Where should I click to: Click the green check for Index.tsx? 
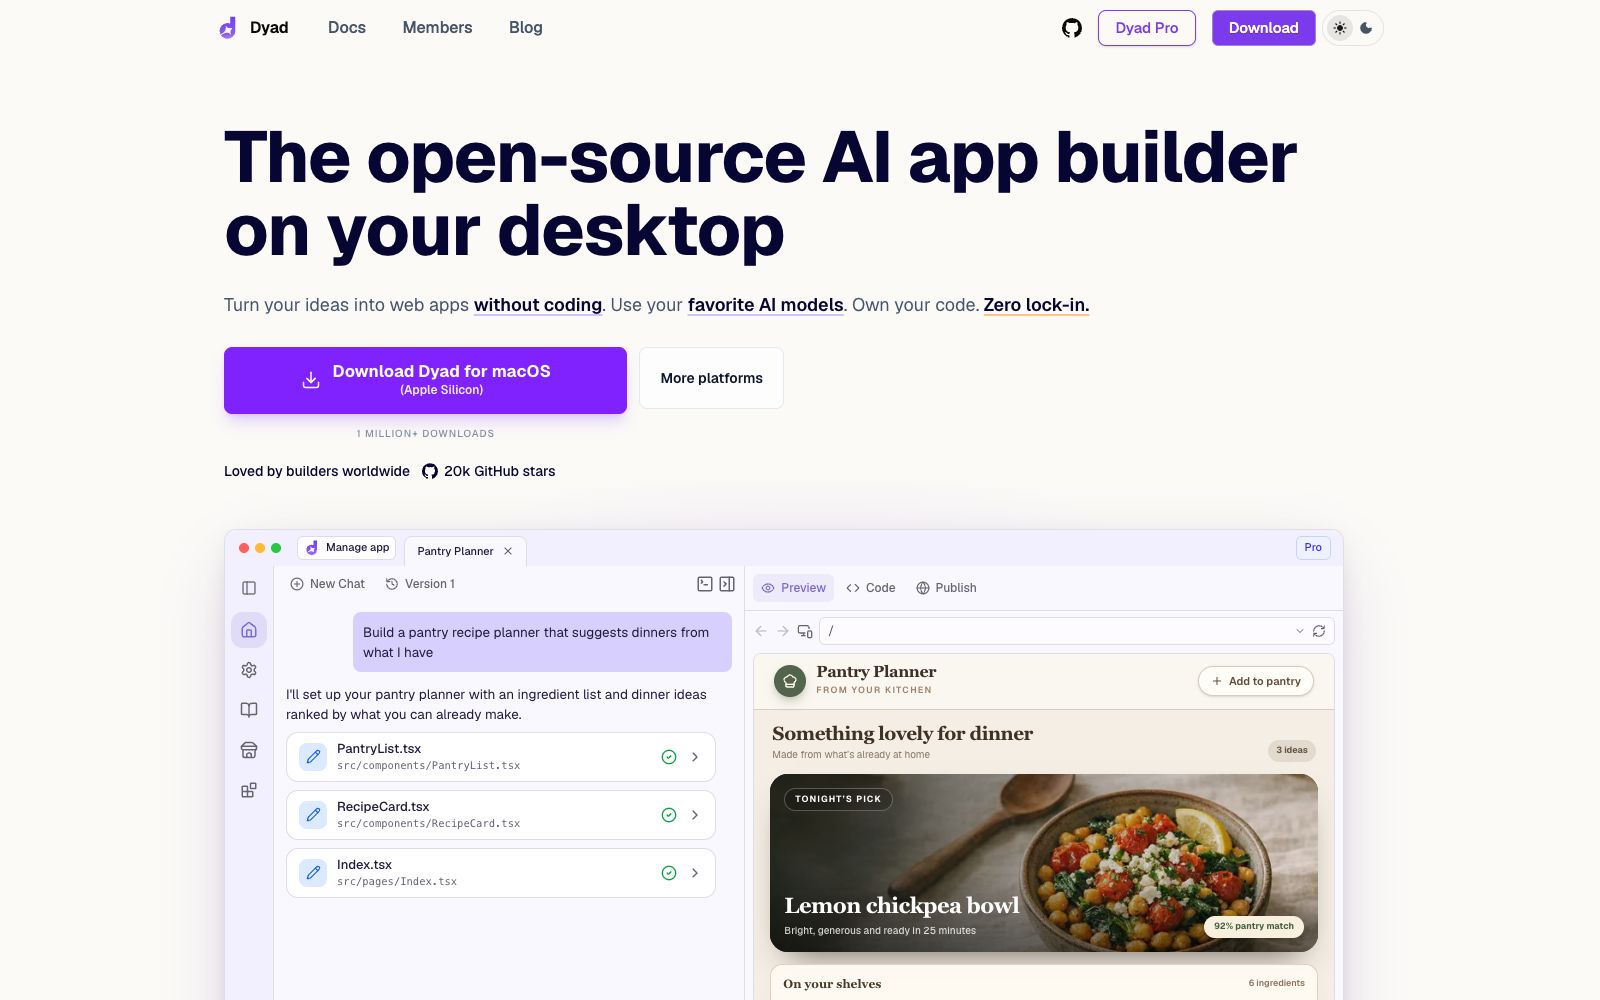[x=669, y=873]
